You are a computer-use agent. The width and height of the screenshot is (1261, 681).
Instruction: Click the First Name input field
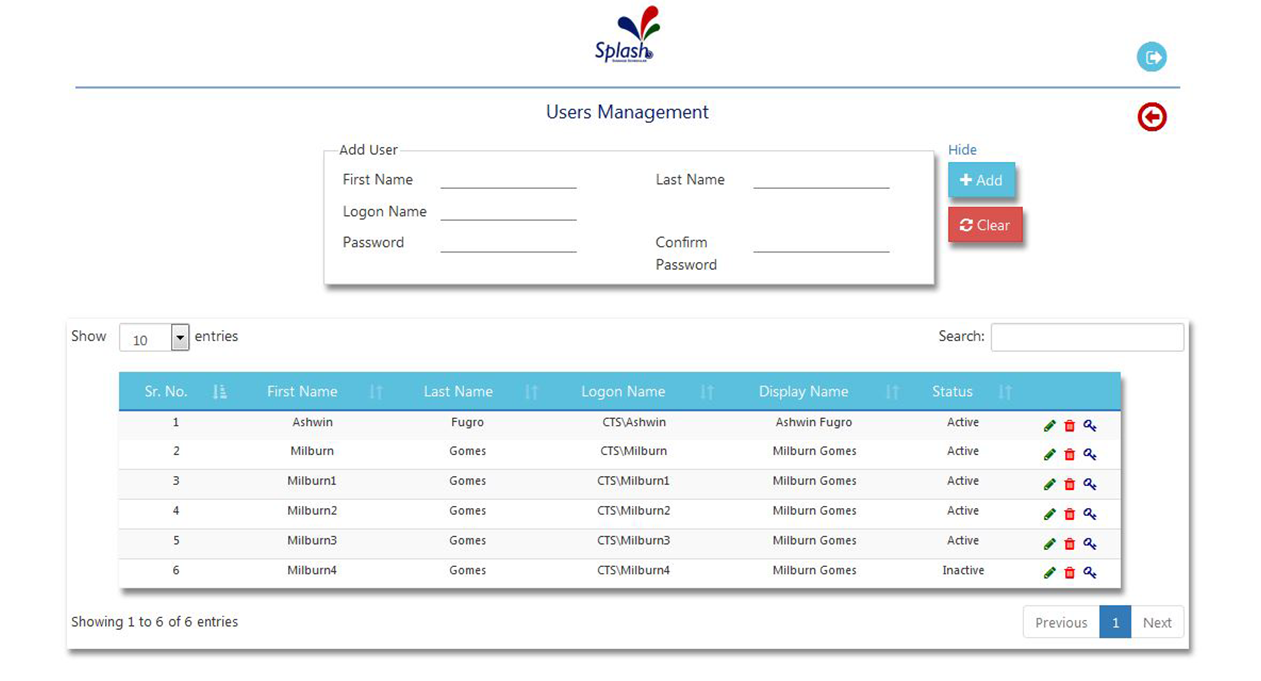pyautogui.click(x=508, y=180)
